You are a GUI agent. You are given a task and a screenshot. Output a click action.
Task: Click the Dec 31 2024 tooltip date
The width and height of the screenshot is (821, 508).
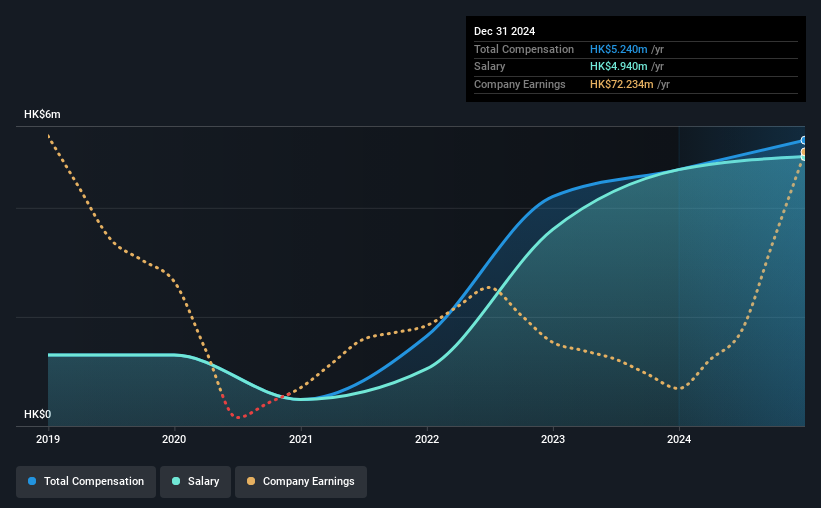pos(504,31)
